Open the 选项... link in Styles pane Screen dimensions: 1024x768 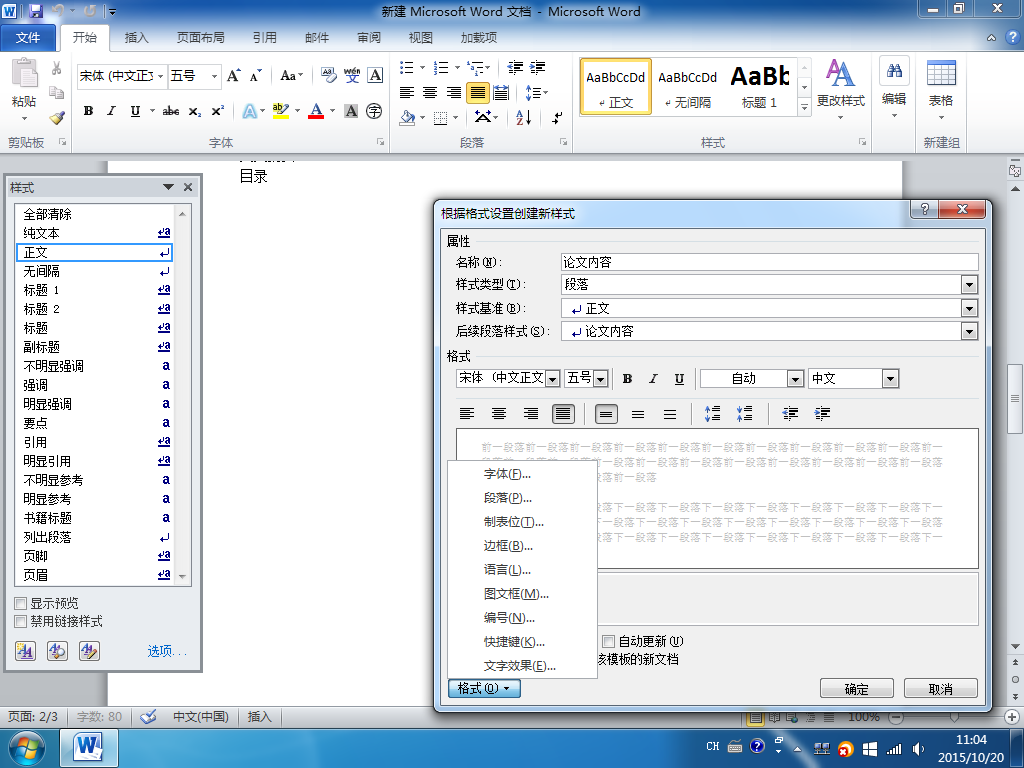(x=167, y=651)
